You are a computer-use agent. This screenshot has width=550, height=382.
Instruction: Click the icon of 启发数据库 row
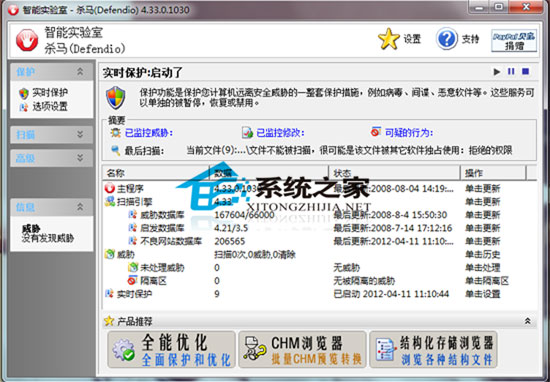(133, 228)
